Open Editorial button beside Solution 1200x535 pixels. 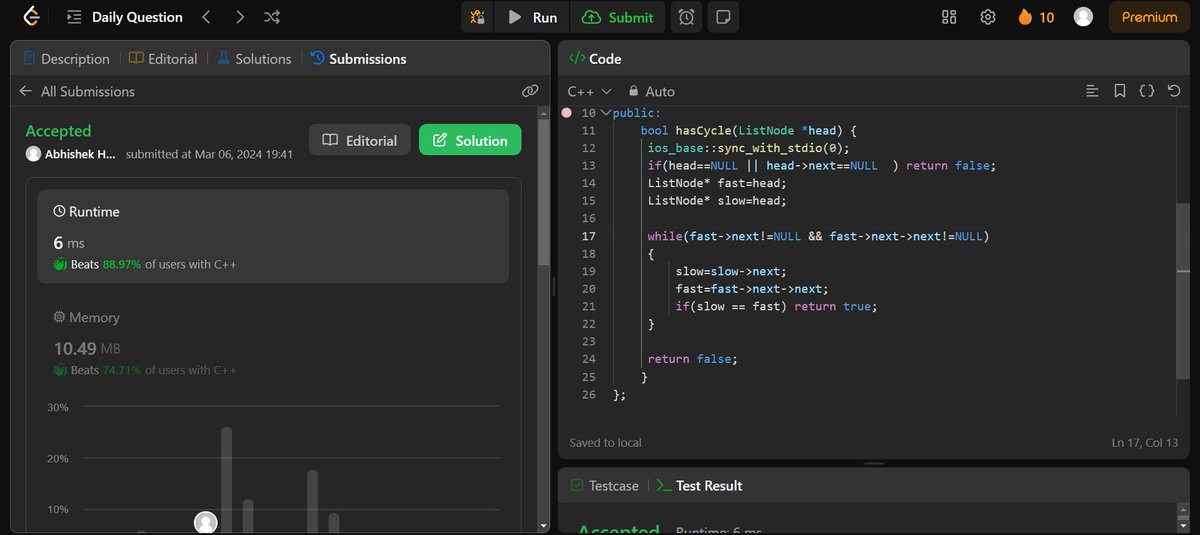(x=360, y=141)
